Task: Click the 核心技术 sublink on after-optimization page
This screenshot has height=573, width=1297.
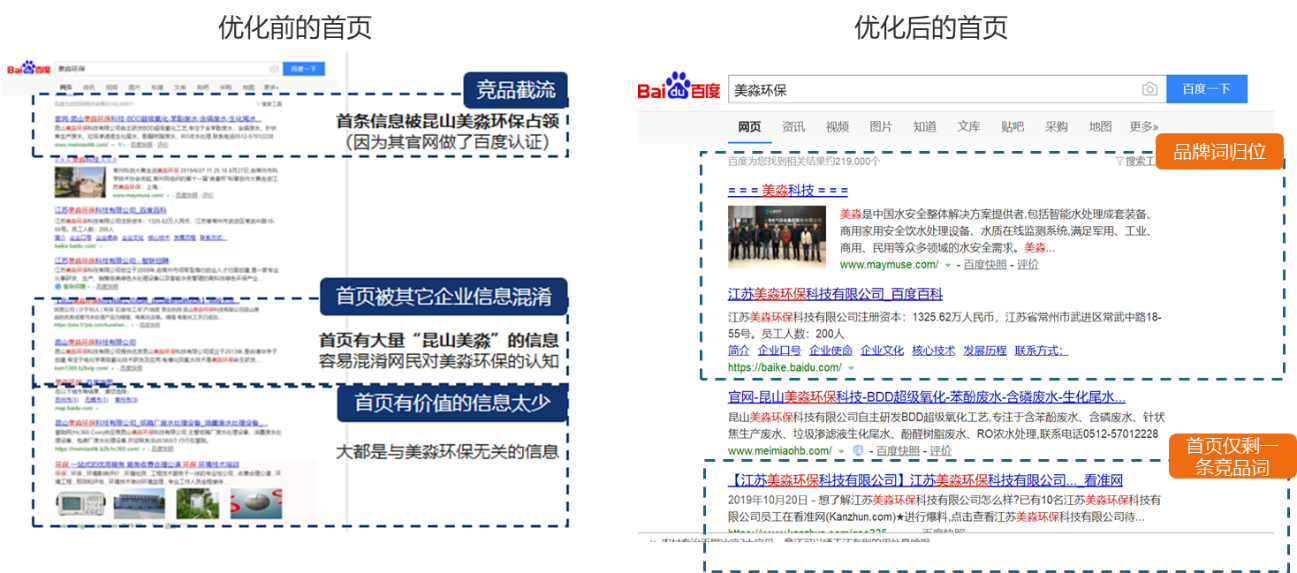Action: pos(933,351)
